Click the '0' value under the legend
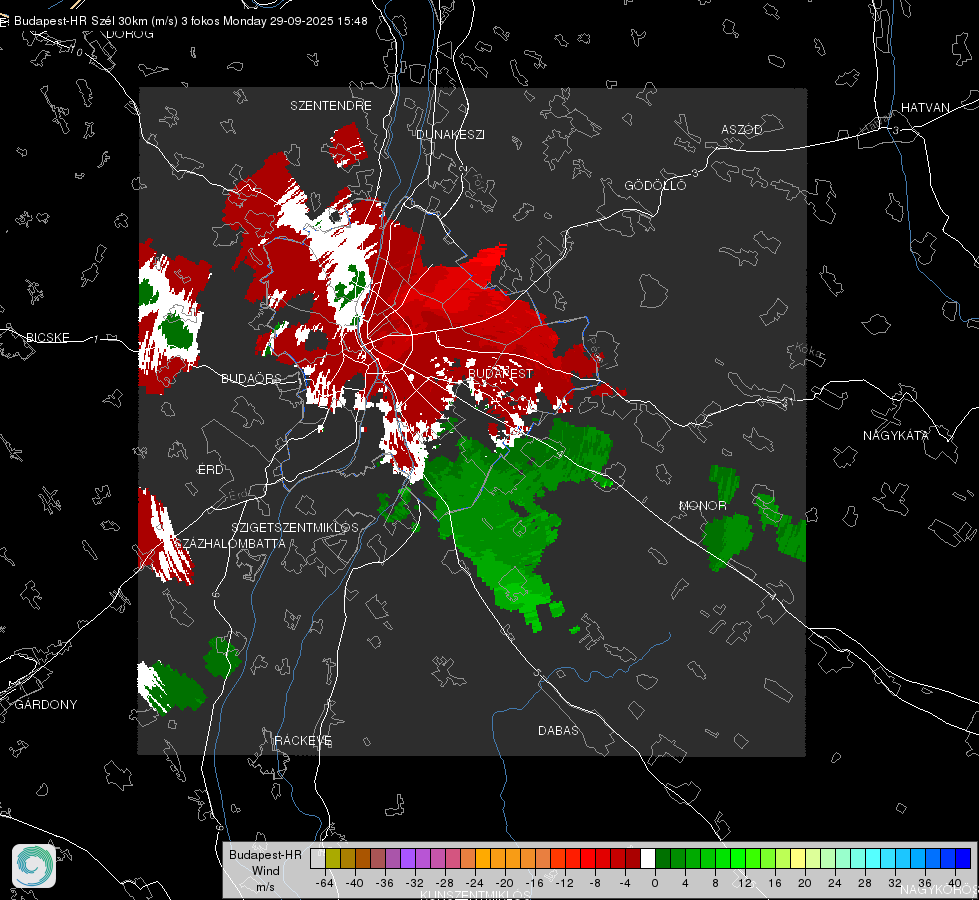Screen dimensions: 979x900 [x=654, y=883]
